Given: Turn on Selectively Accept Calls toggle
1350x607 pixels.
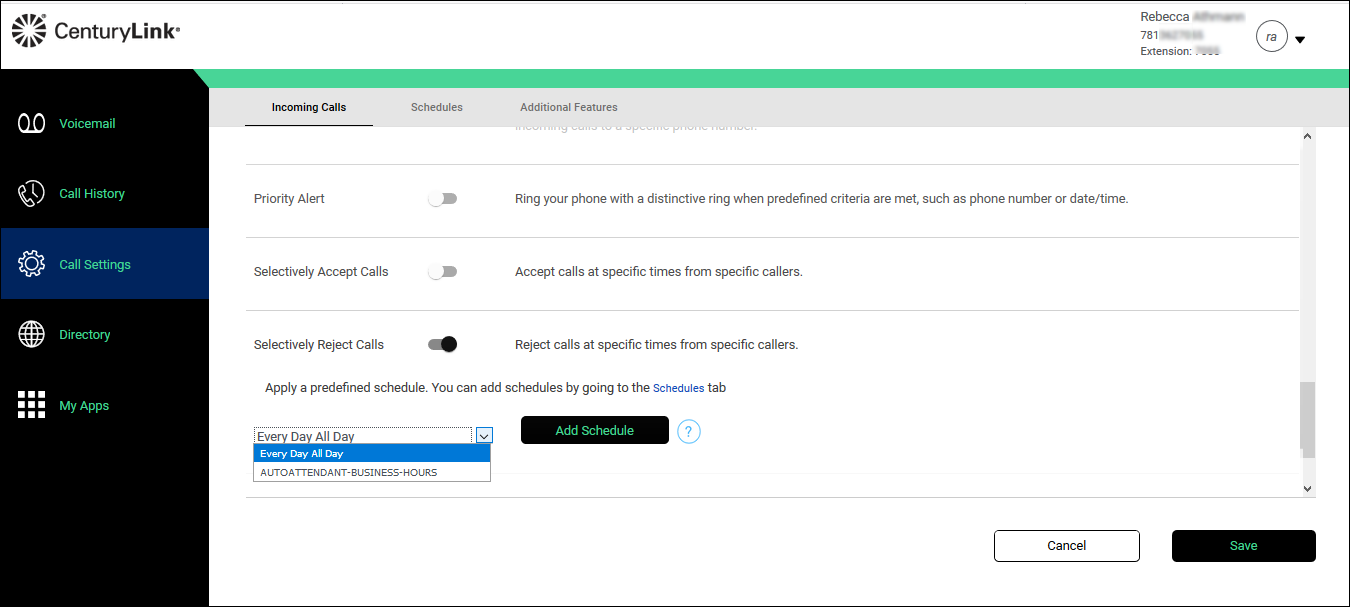Looking at the screenshot, I should (x=442, y=272).
